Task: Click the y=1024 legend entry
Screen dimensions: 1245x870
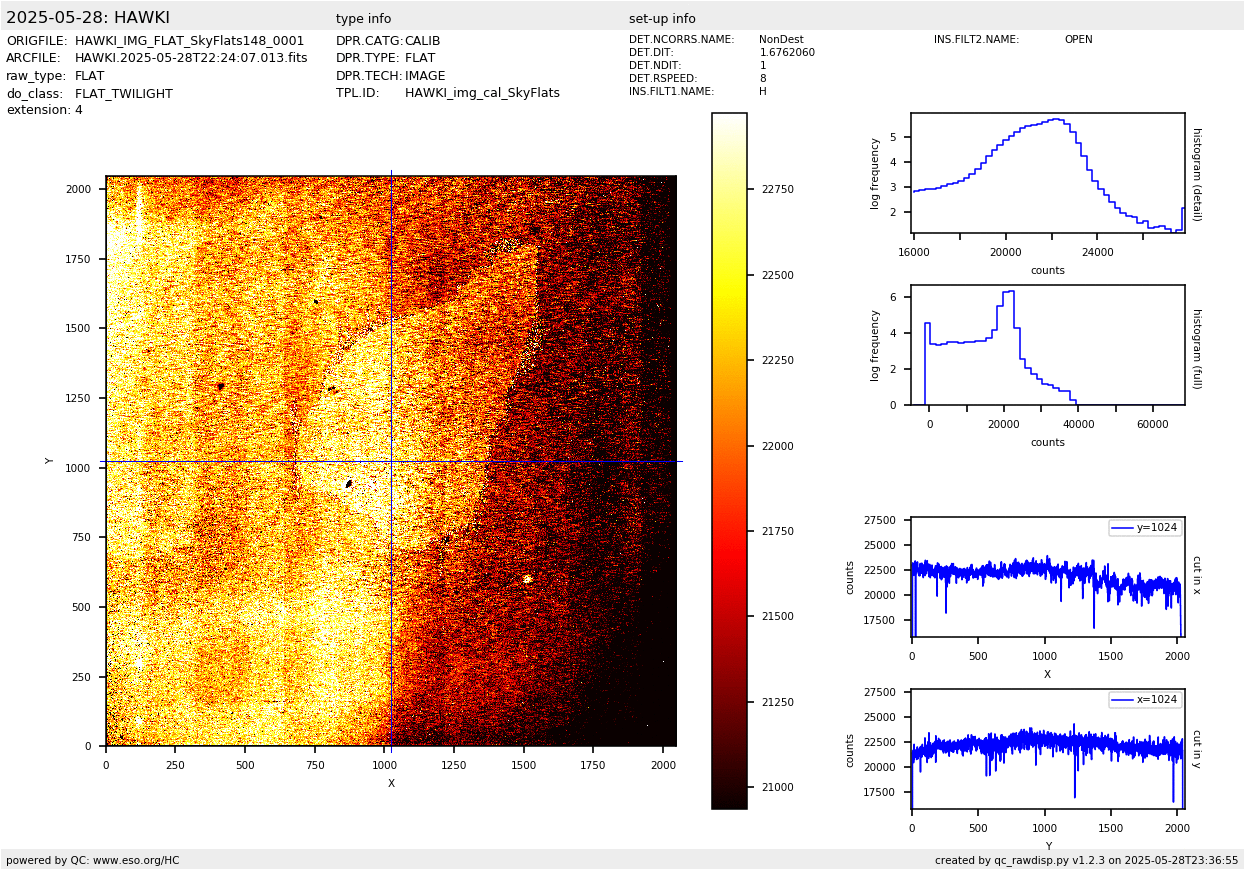Action: pos(1145,528)
